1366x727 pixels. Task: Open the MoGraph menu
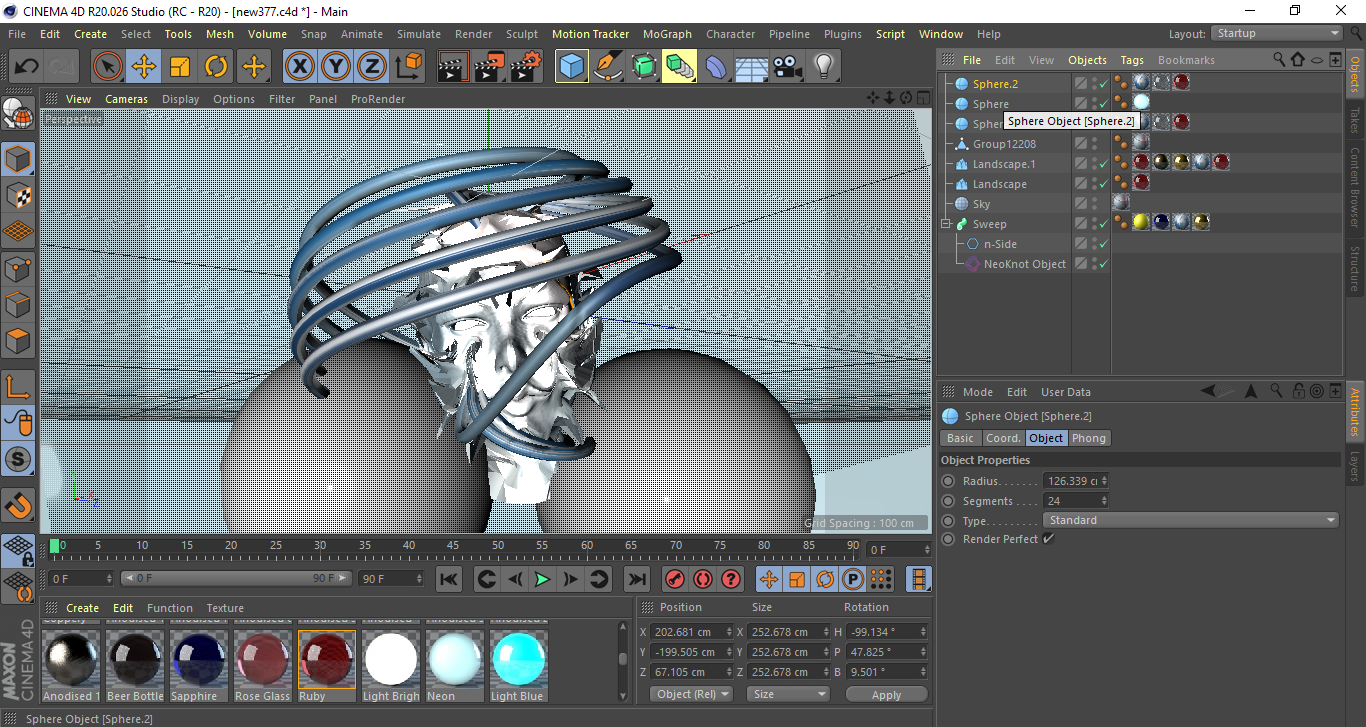point(667,34)
